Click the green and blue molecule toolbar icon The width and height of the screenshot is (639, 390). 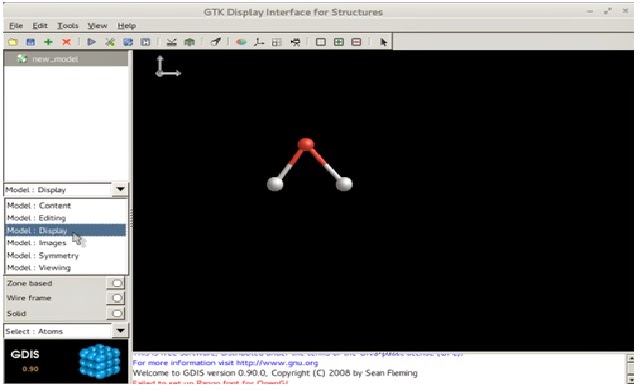point(110,42)
